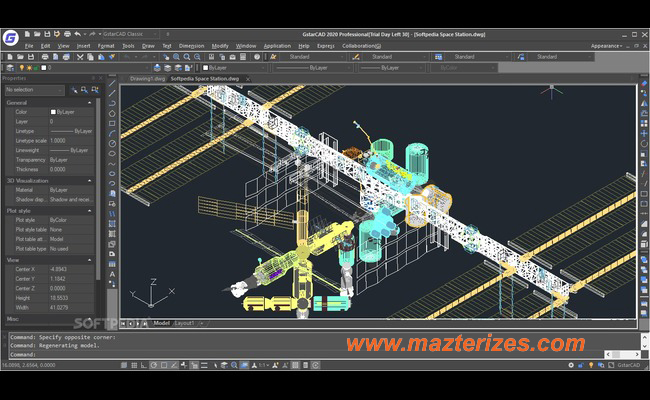Click the white layer color swatch in the layer toolbar
650x400 pixels.
(x=44, y=68)
